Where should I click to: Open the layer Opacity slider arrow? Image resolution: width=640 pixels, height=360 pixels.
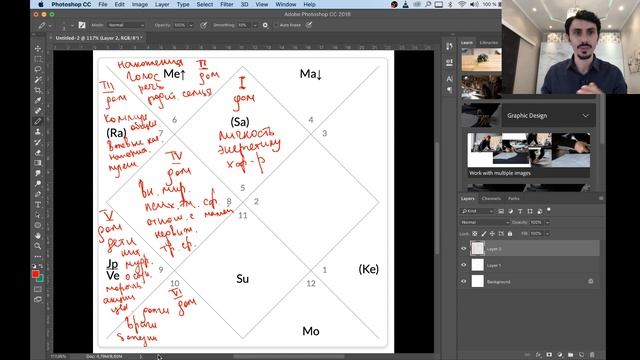tap(547, 222)
